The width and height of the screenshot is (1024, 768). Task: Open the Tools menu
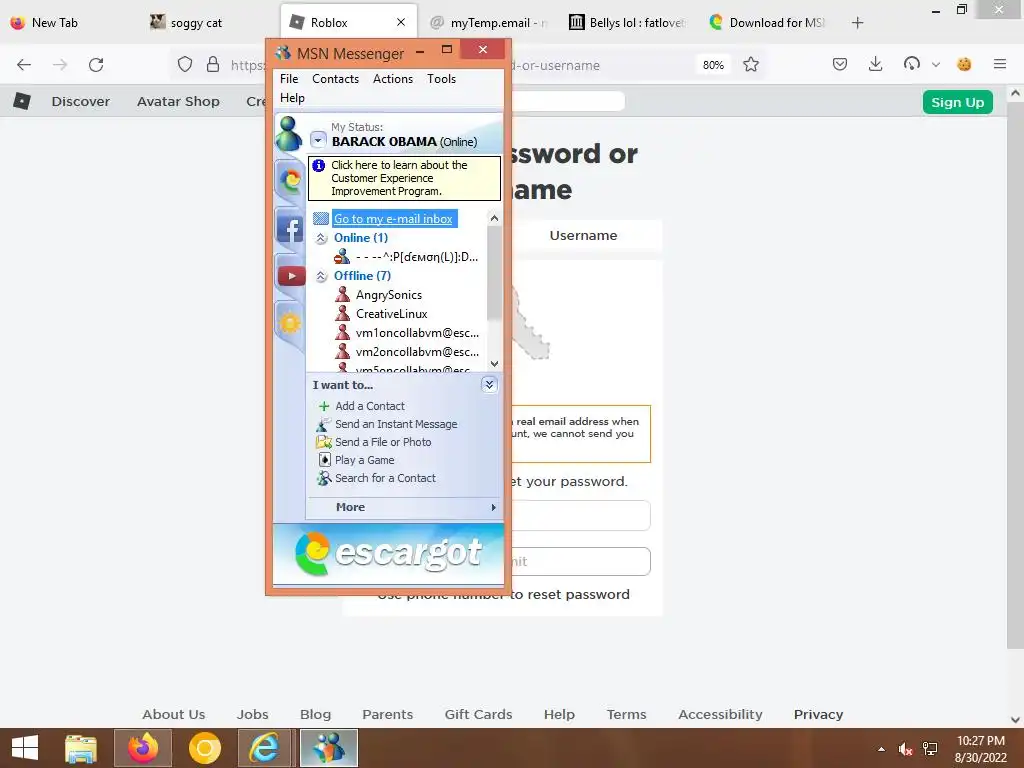pyautogui.click(x=441, y=79)
